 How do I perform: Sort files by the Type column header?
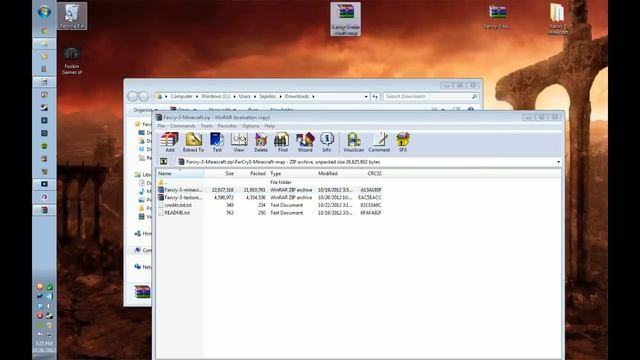[292, 173]
